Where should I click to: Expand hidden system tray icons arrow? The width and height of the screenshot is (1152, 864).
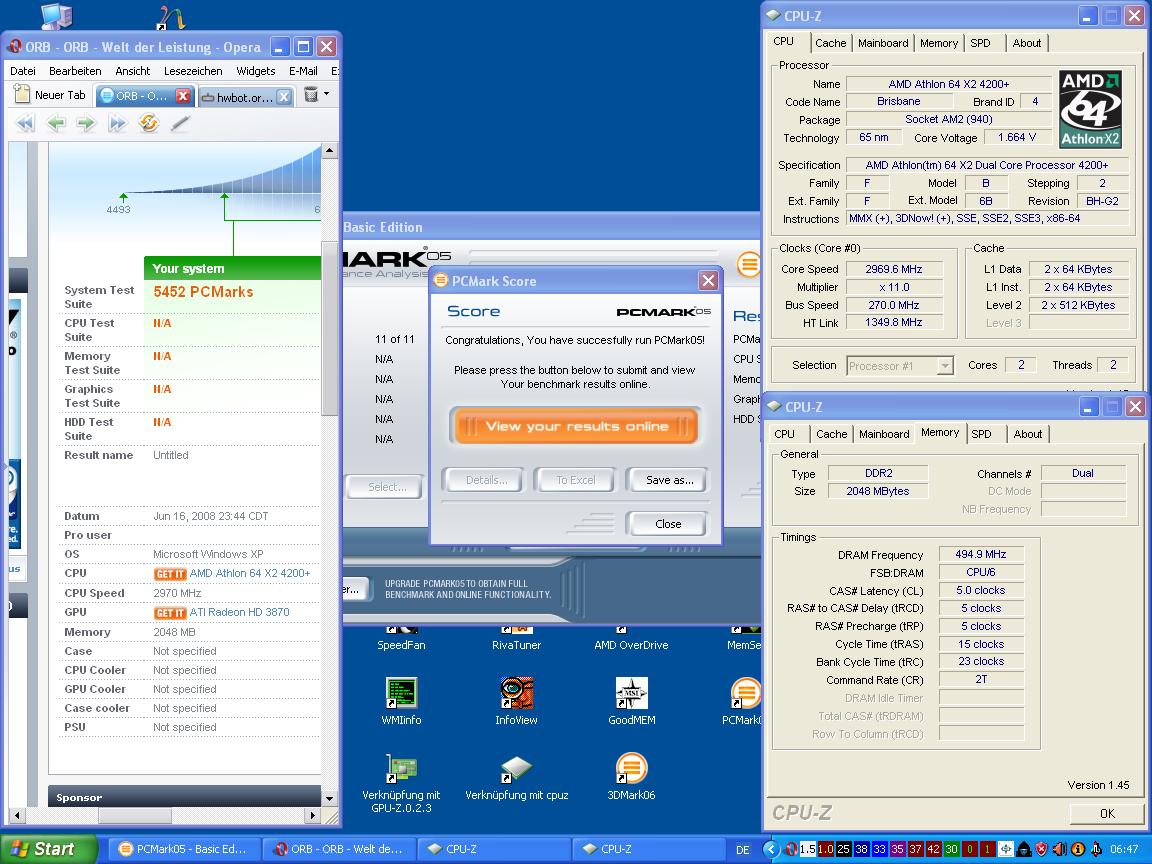pyautogui.click(x=770, y=849)
